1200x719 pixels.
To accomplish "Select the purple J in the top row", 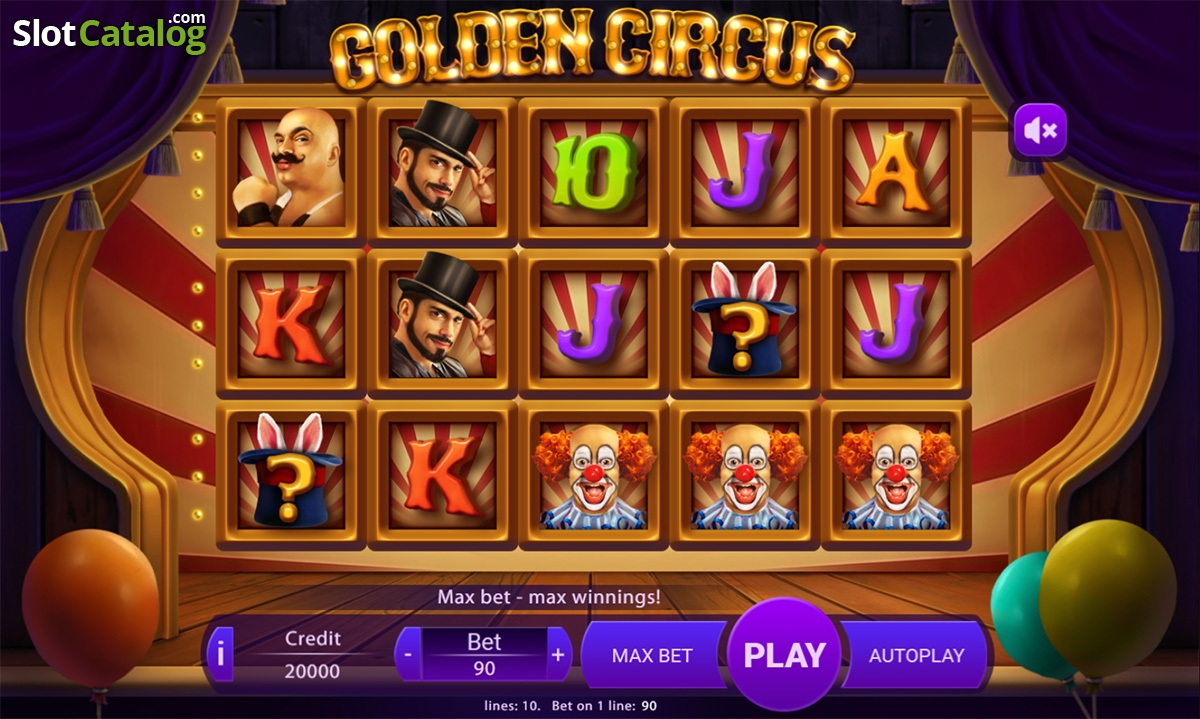I will (744, 171).
